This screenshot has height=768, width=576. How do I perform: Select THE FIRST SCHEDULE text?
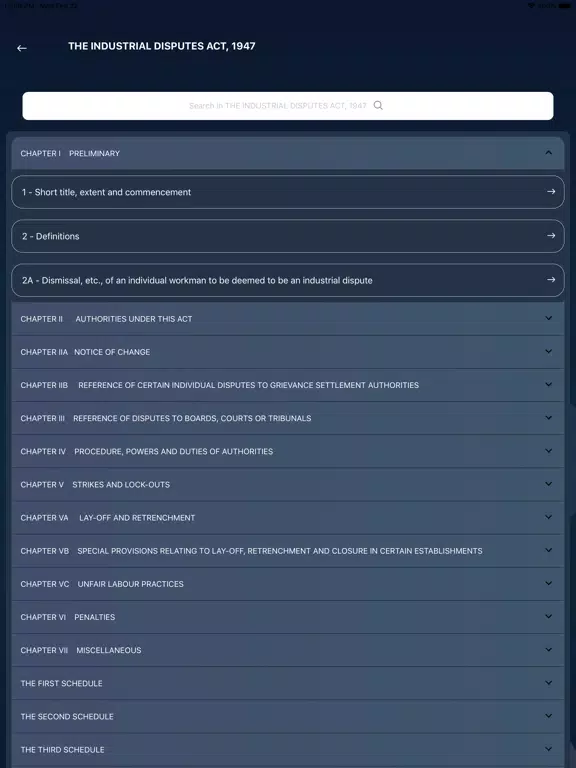[62, 684]
